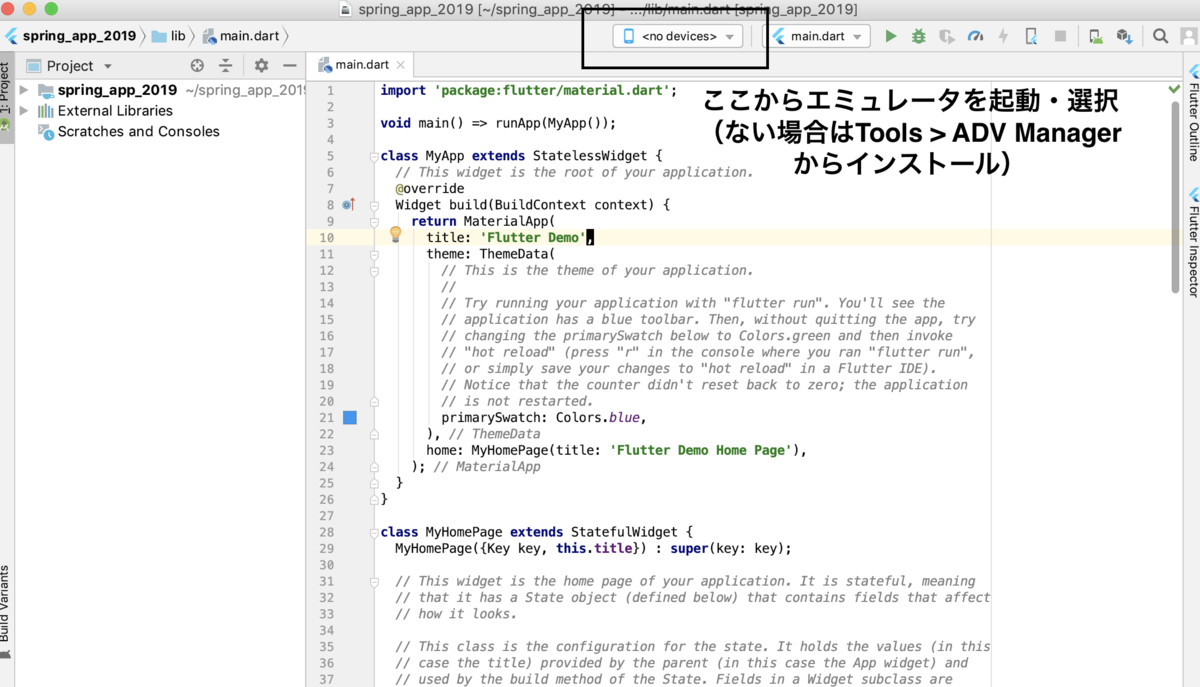Click main.dart in navigation breadcrumb
Viewport: 1200px width, 687px height.
(241, 36)
